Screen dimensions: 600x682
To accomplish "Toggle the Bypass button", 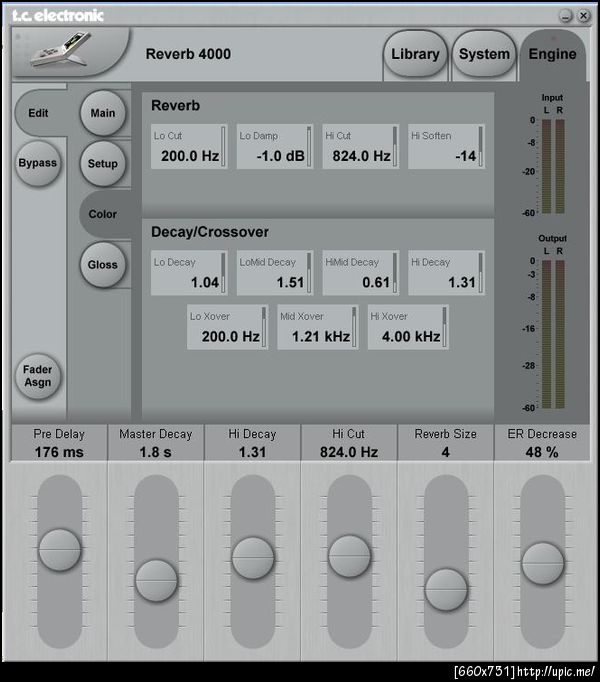I will coord(37,163).
